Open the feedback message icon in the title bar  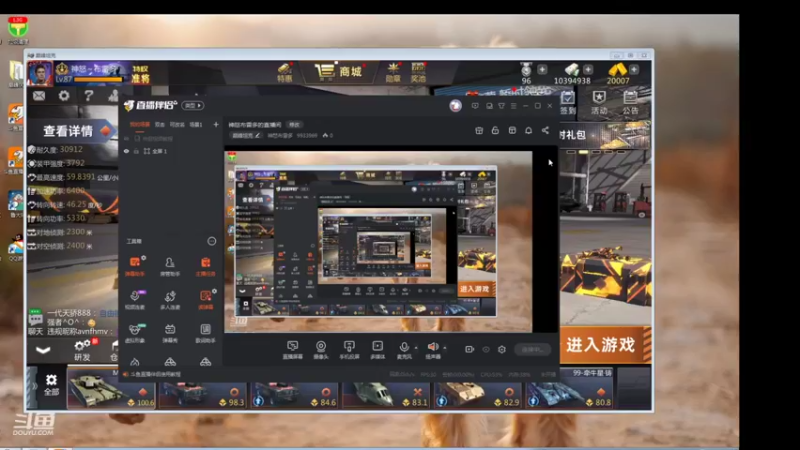coord(475,106)
